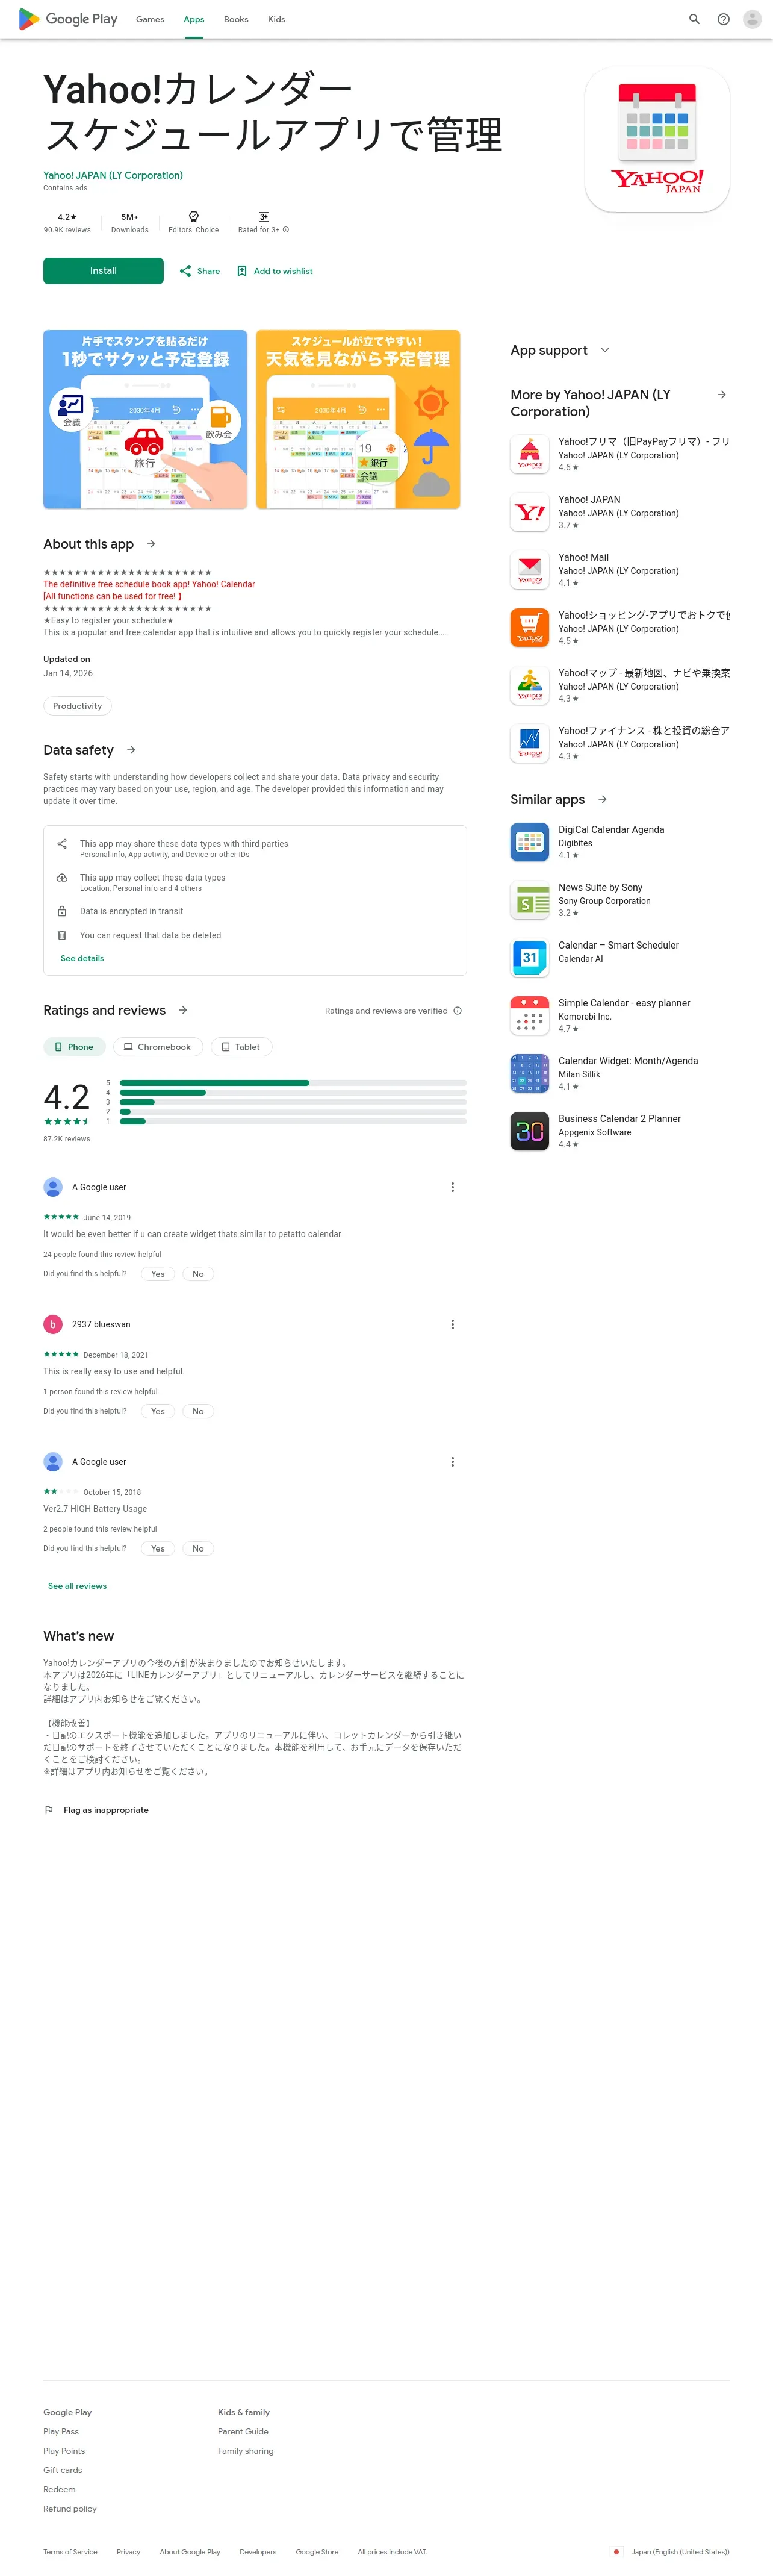Select the Phone device filter chip
This screenshot has height=2576, width=773.
click(x=73, y=1047)
